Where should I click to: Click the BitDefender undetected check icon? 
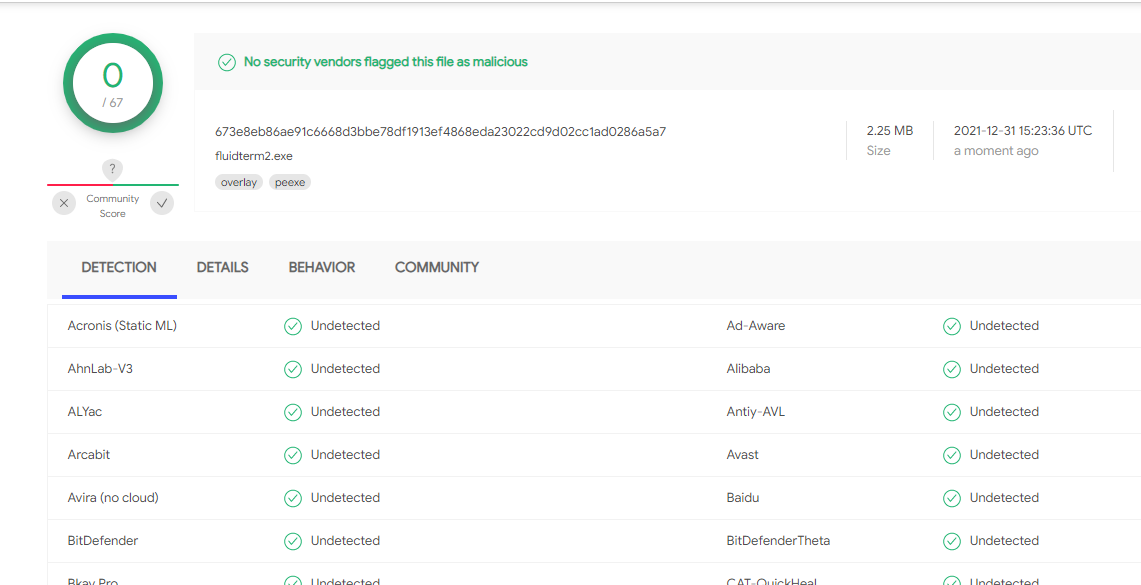(293, 541)
